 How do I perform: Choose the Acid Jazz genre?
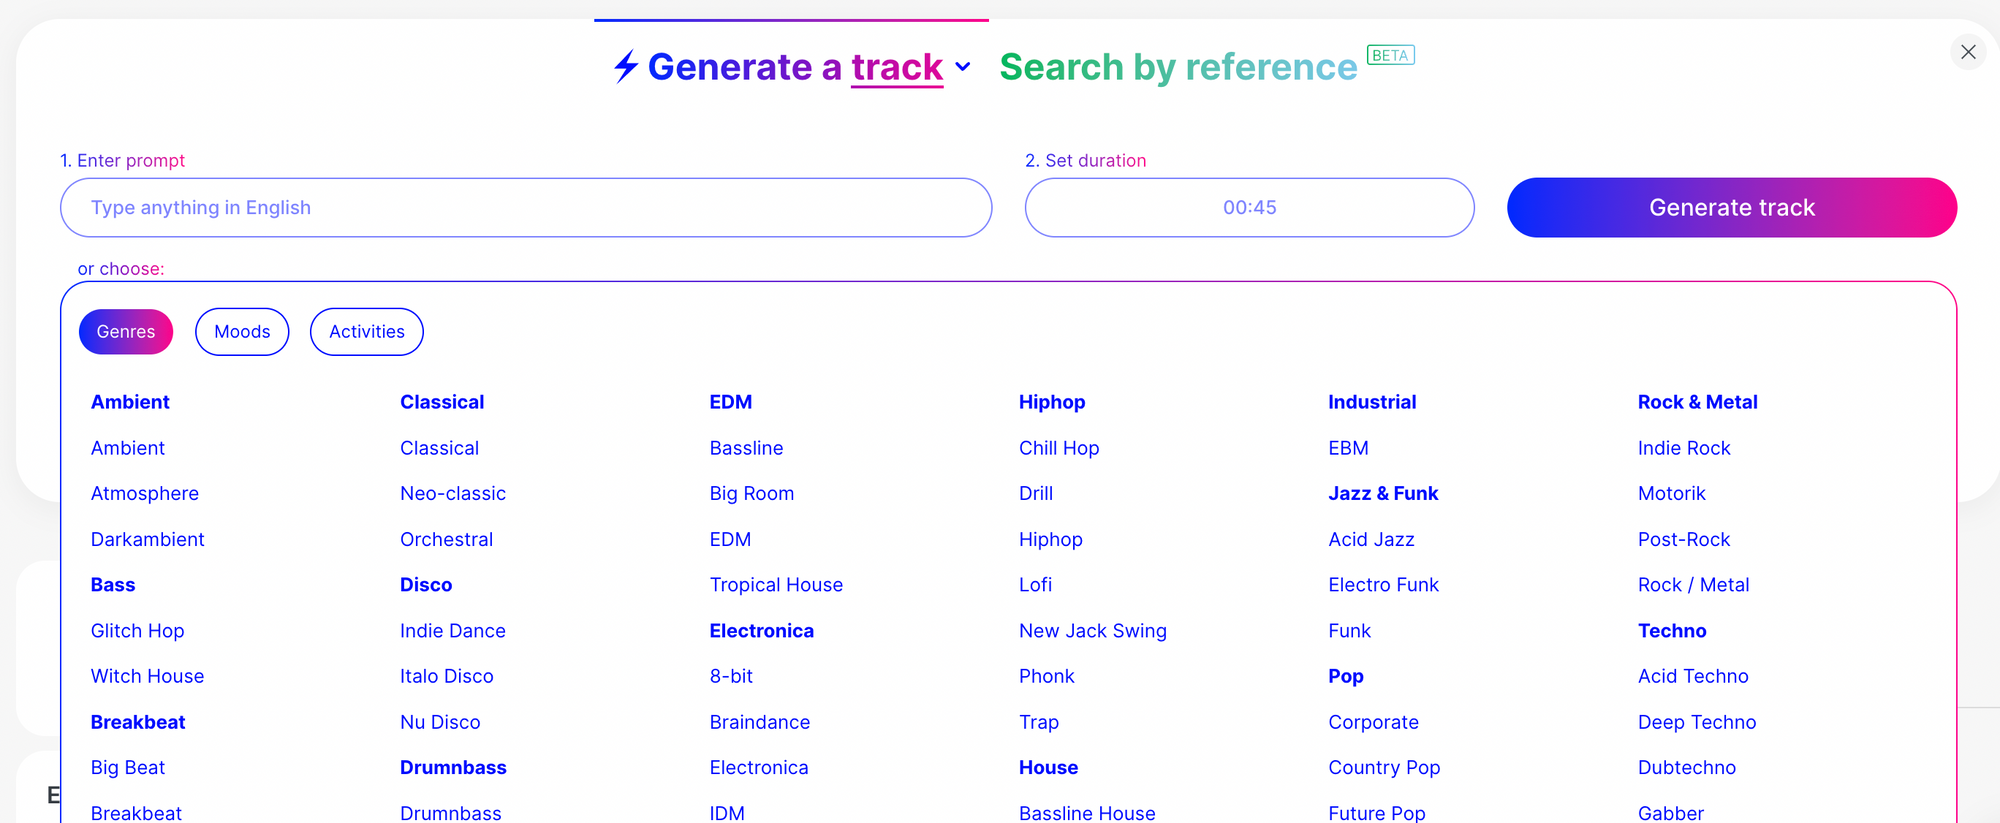[x=1372, y=540]
